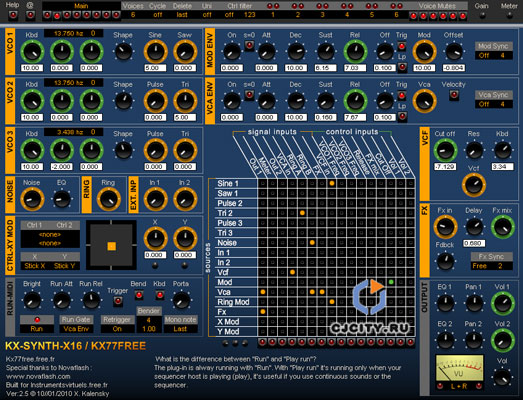Open the Voices count selector
Image resolution: width=523 pixels, height=400 pixels.
pyautogui.click(x=133, y=15)
